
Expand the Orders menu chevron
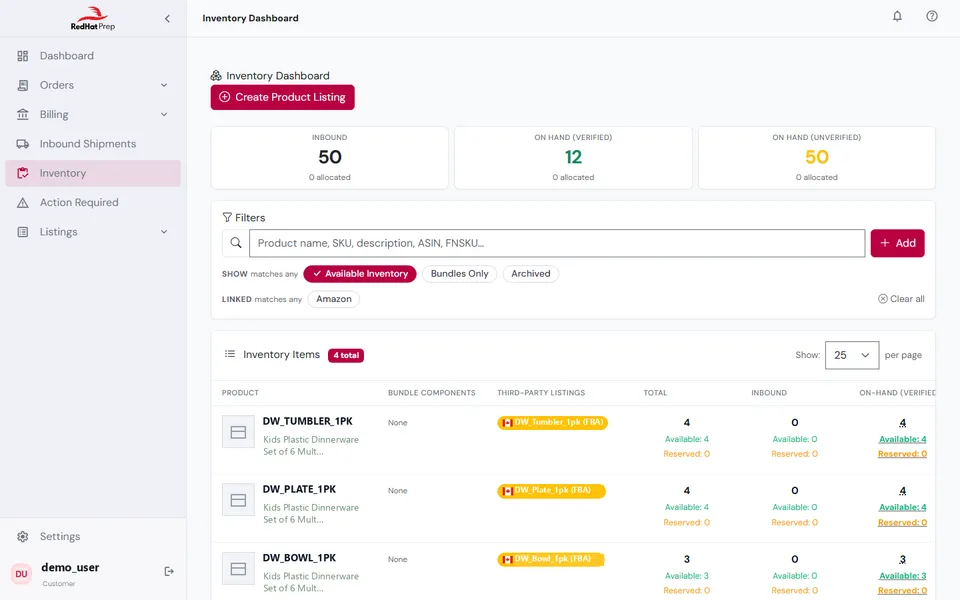pyautogui.click(x=164, y=85)
